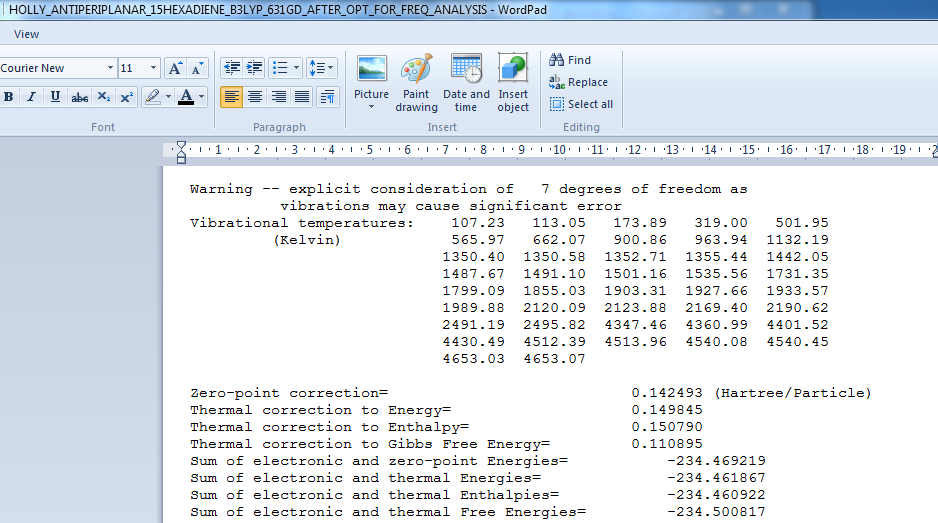Choose Select all in Editing group

(x=581, y=104)
